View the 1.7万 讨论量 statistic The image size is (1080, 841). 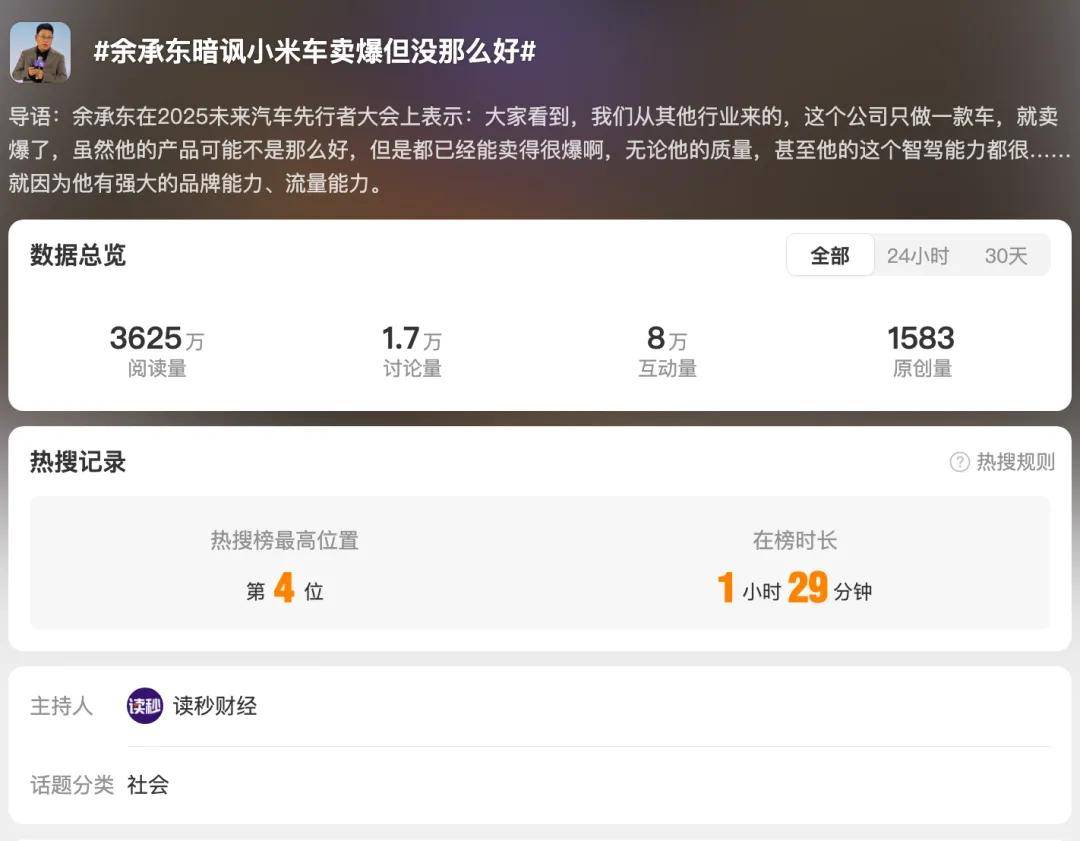(412, 351)
